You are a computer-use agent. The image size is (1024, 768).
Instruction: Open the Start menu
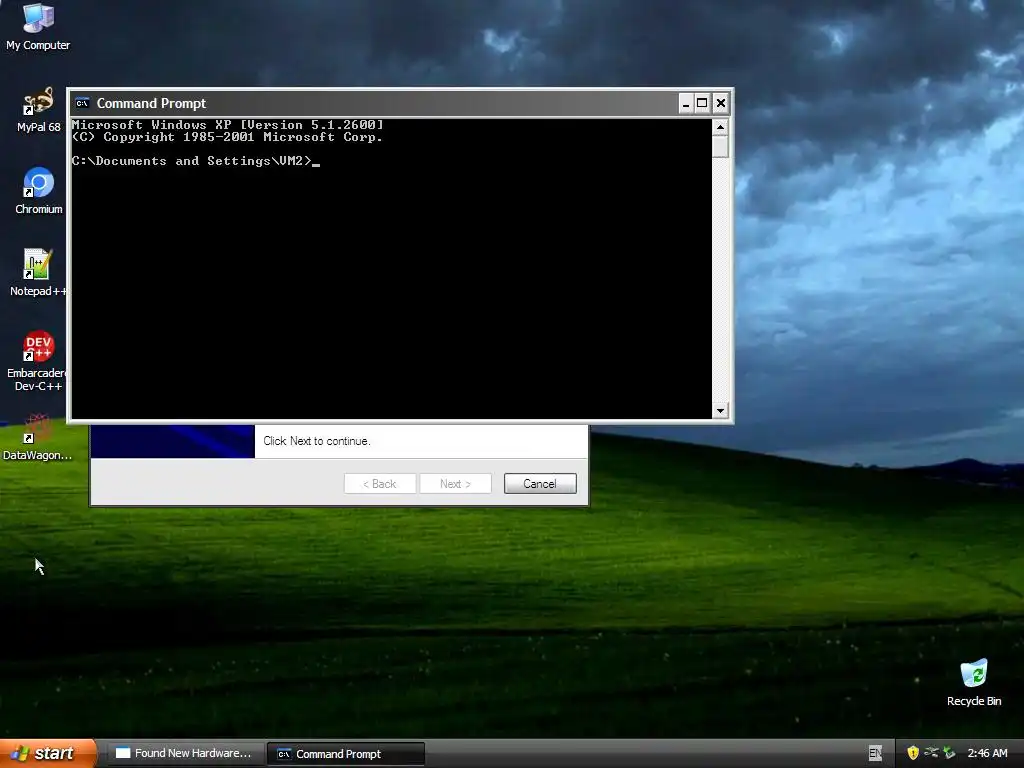tap(48, 754)
